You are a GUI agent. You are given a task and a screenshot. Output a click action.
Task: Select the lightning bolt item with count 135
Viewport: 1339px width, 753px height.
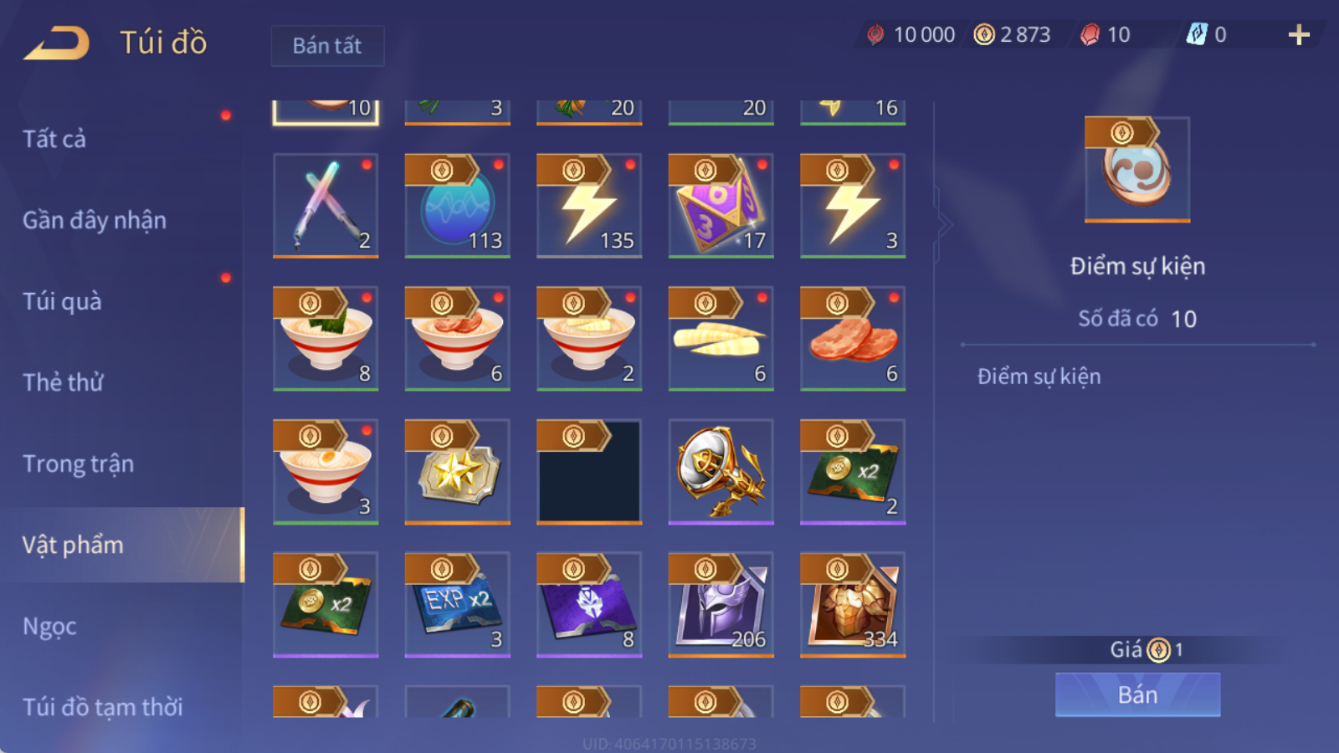click(589, 206)
